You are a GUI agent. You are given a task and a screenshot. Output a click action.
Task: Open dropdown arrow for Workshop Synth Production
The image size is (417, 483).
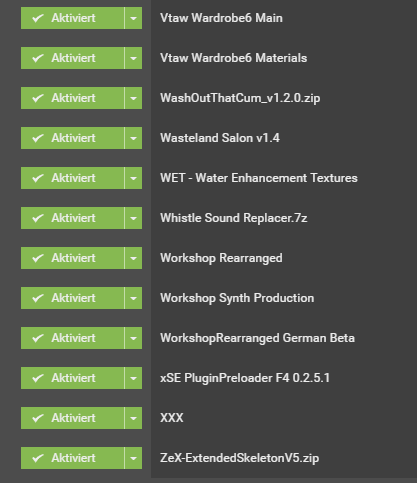[133, 298]
